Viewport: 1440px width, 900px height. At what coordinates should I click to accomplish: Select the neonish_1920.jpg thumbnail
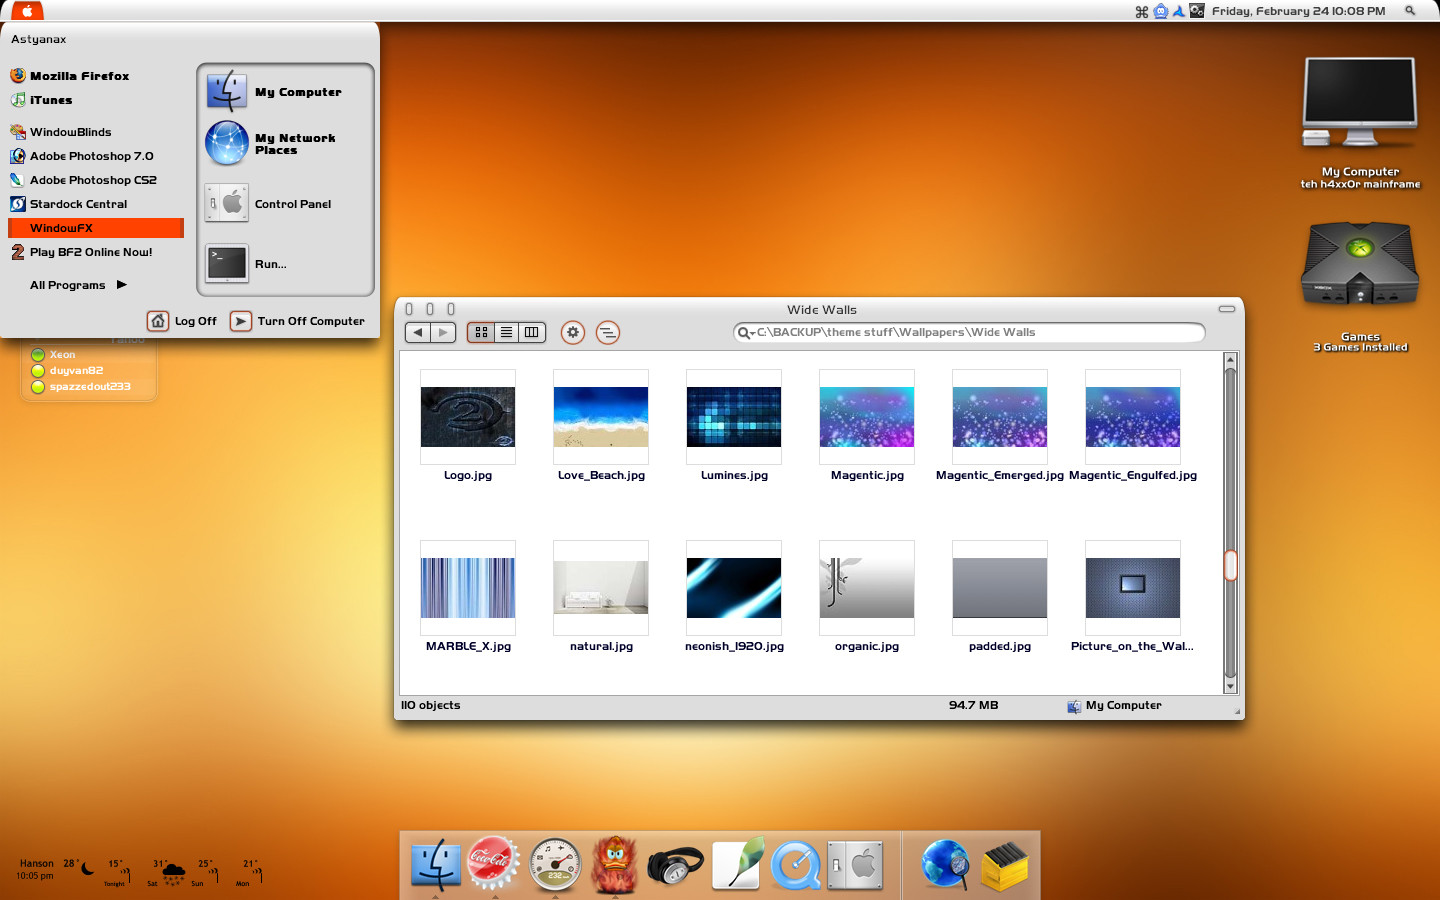[734, 588]
